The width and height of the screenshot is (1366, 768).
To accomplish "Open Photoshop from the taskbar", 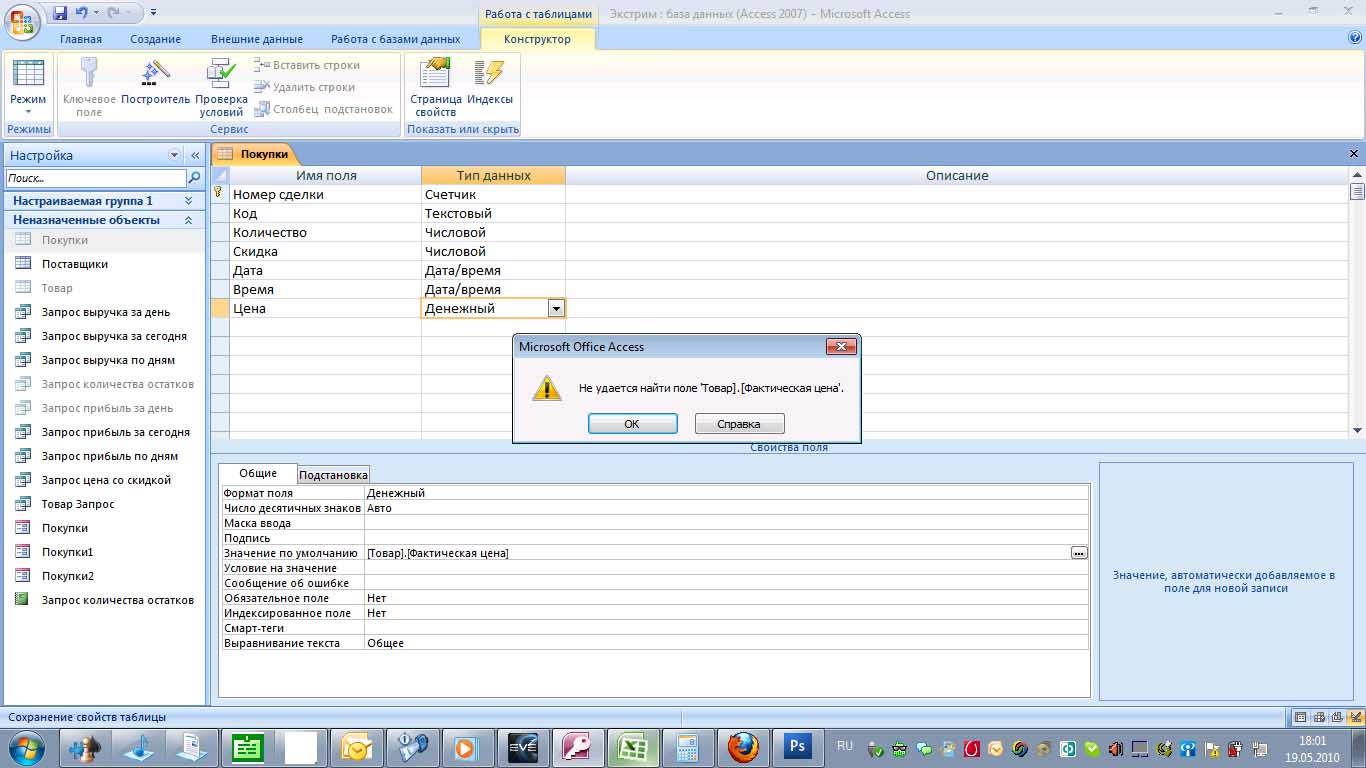I will pyautogui.click(x=797, y=747).
